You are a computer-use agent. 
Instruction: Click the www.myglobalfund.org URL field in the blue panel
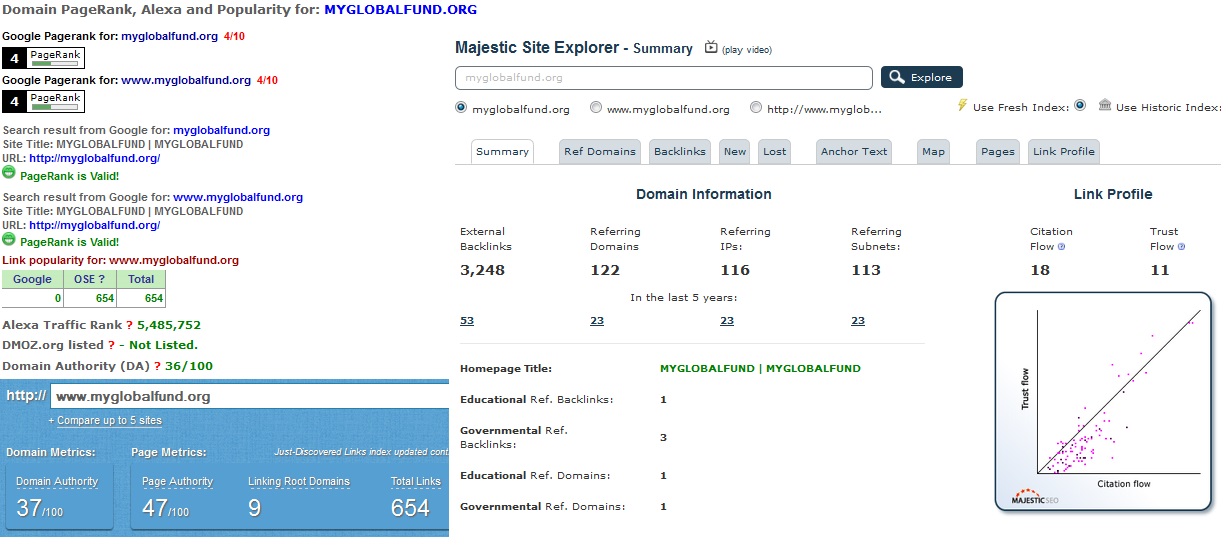(x=250, y=396)
